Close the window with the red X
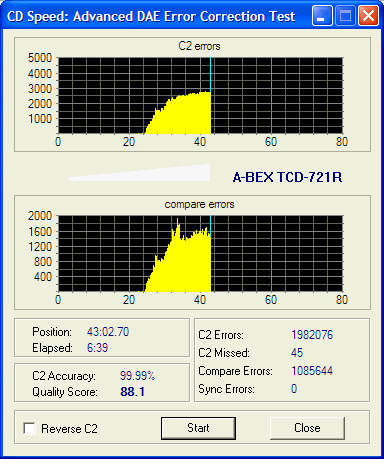Screen dimensions: 384x459 (368, 16)
